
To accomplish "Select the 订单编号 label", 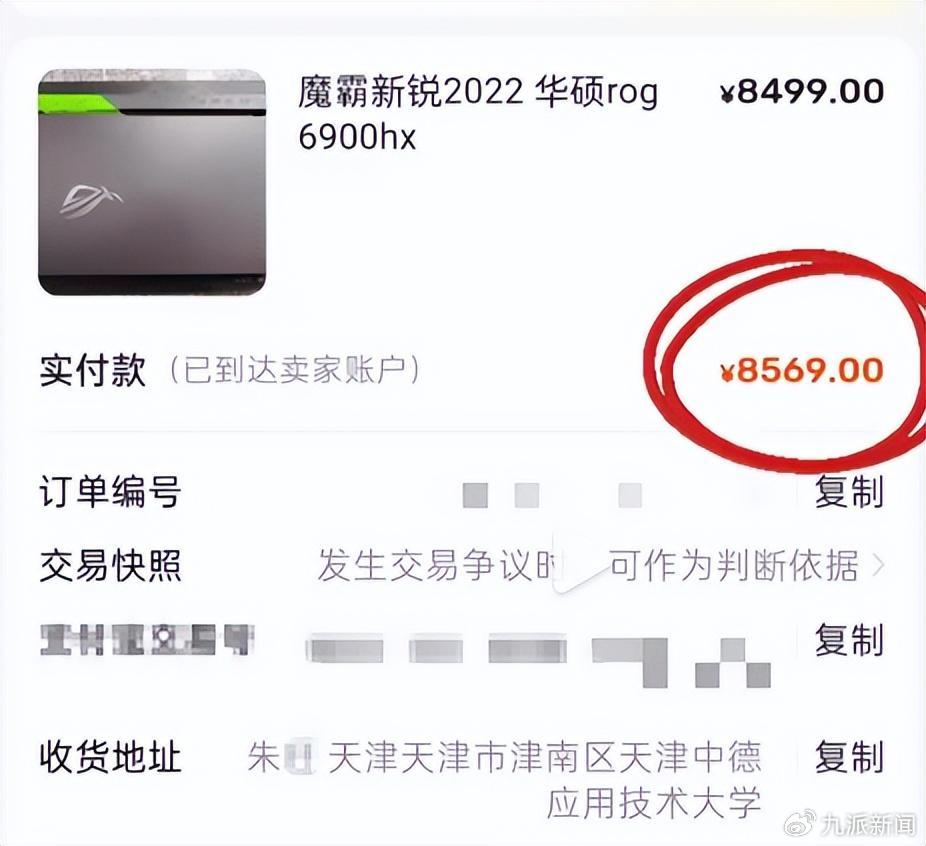I will tap(110, 491).
